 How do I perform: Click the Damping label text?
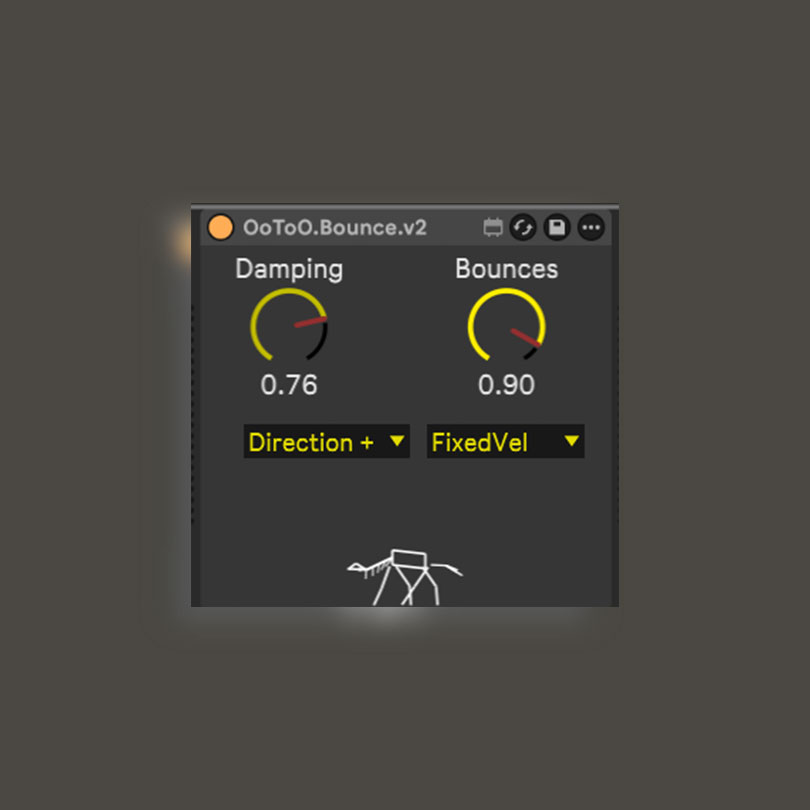click(x=289, y=269)
